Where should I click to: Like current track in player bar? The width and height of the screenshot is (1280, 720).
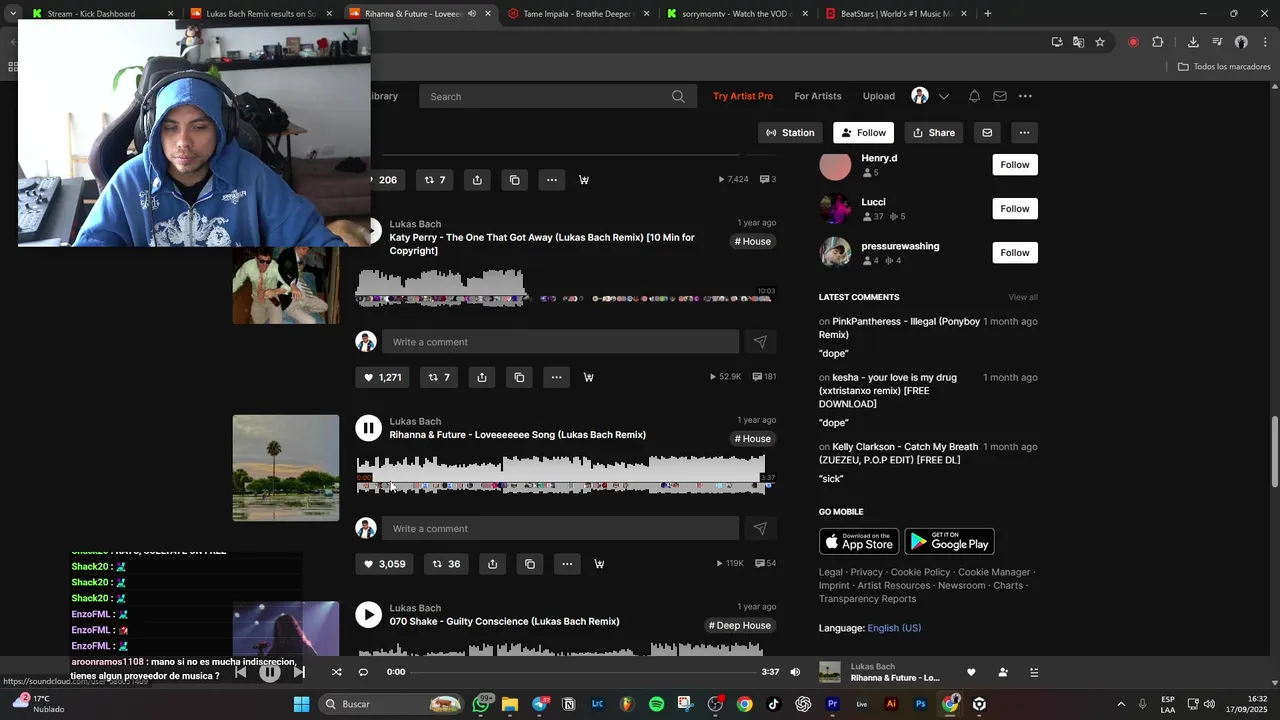tap(971, 672)
